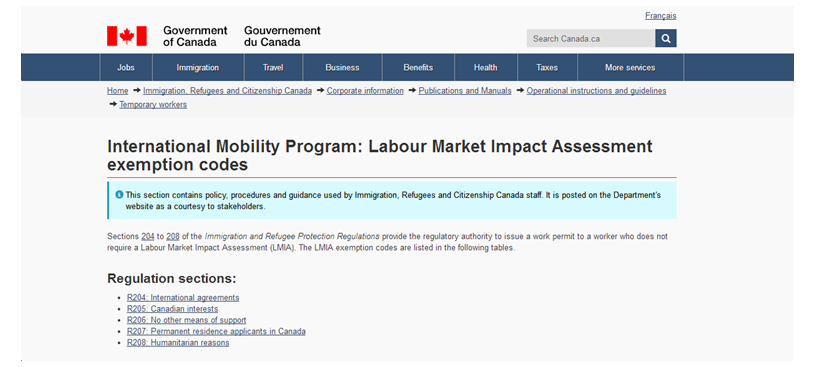Open the Taxes menu
Viewport: 824px width, 367px height.
tap(547, 67)
